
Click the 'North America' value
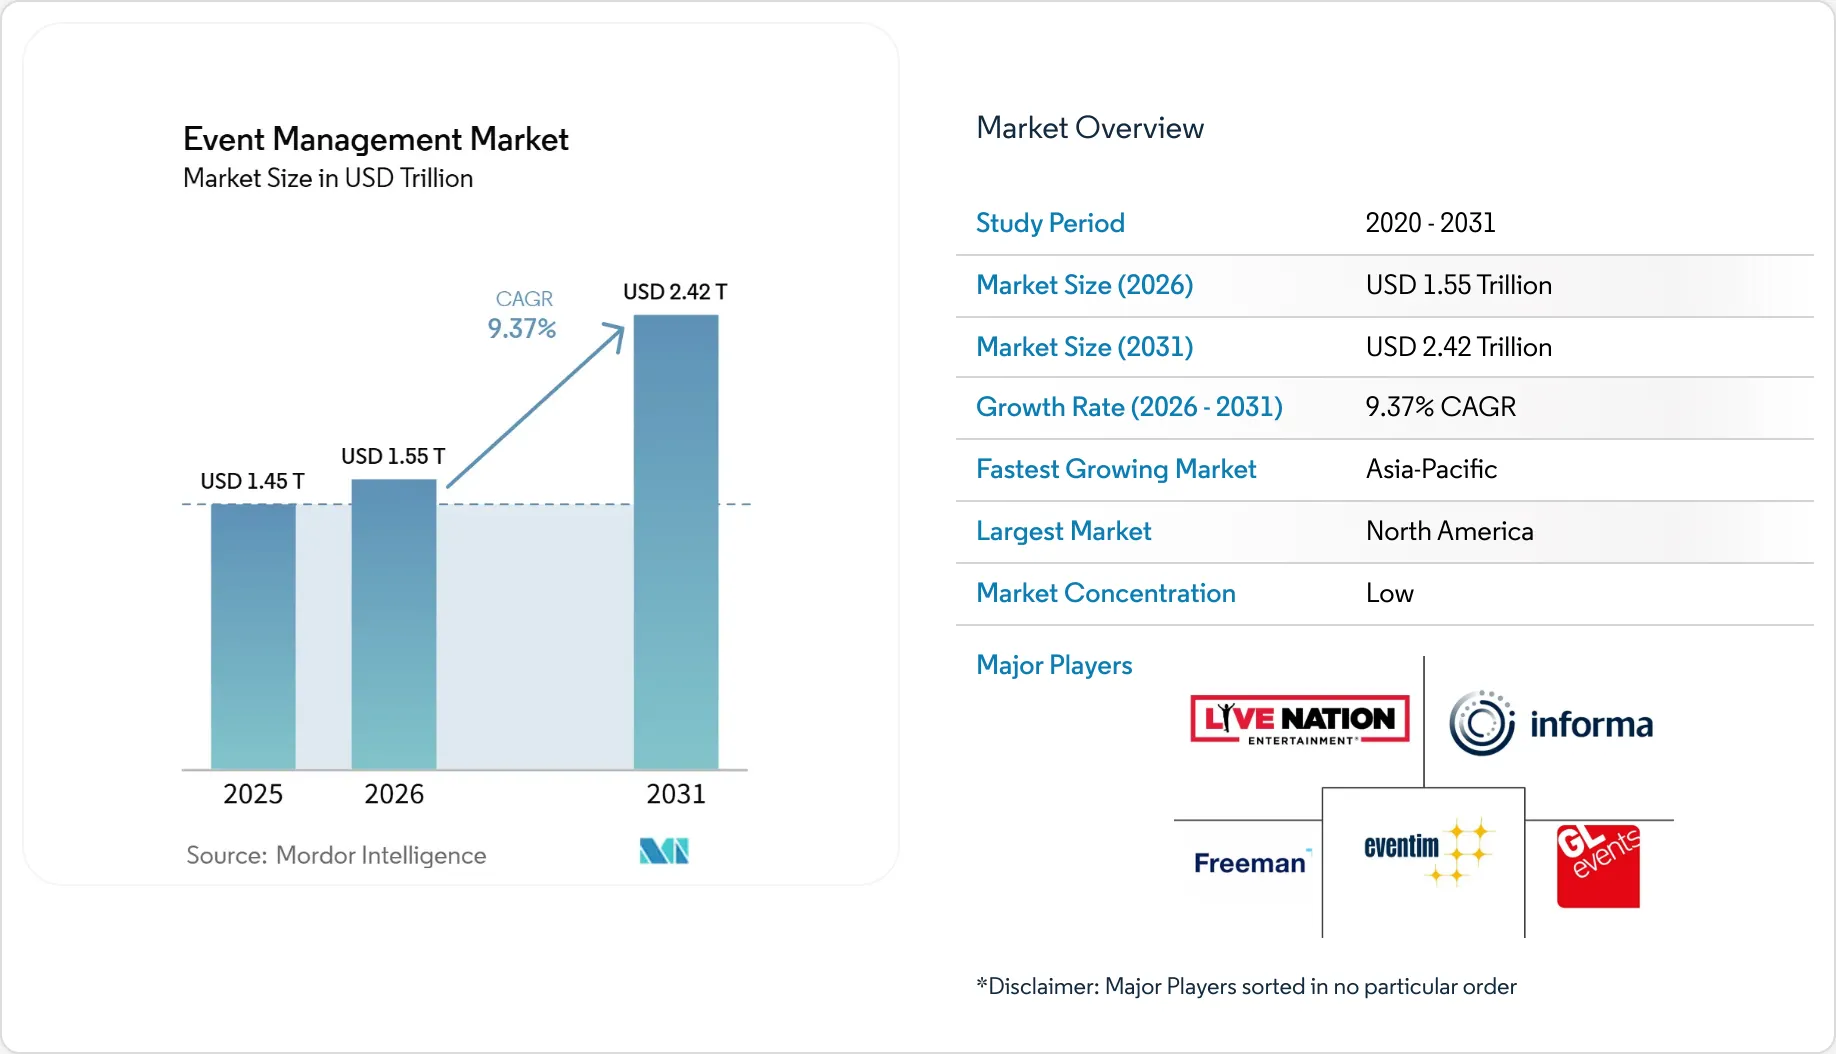1450,531
